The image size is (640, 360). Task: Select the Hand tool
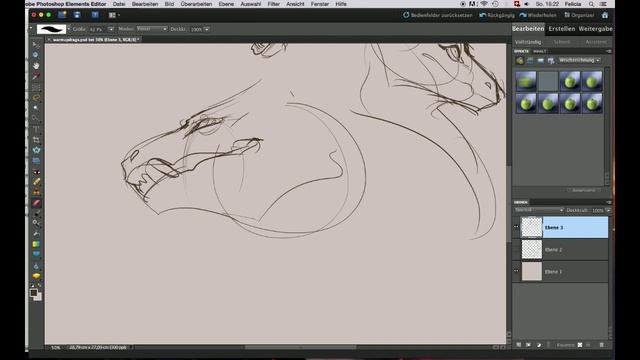[x=36, y=65]
